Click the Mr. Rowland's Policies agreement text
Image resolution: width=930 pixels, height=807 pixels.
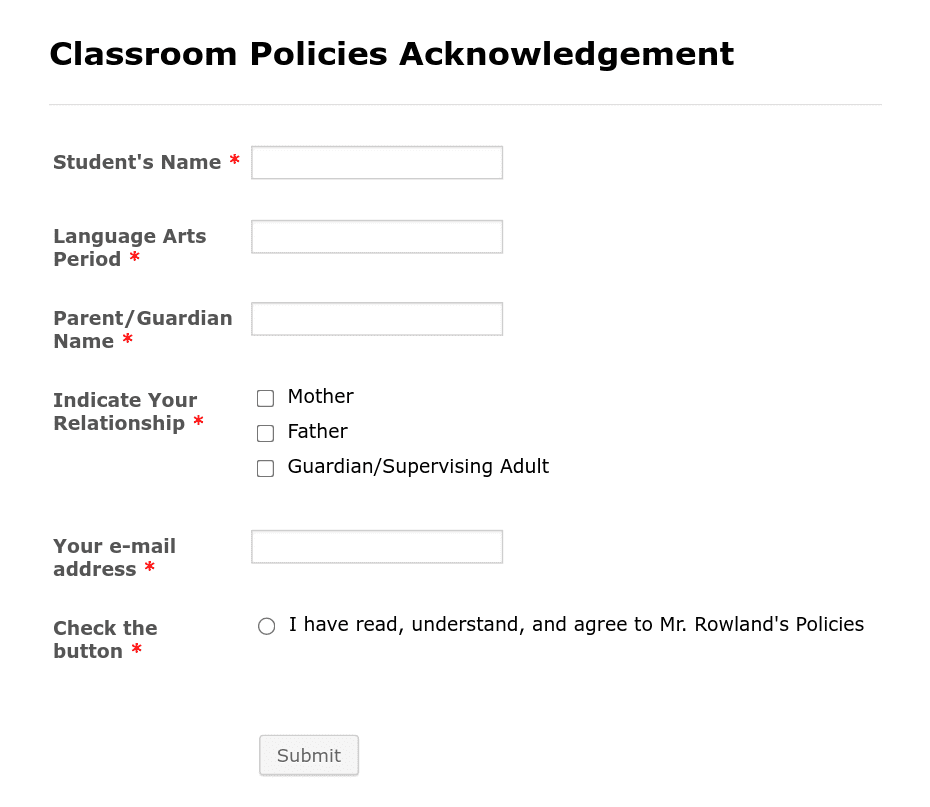575,624
